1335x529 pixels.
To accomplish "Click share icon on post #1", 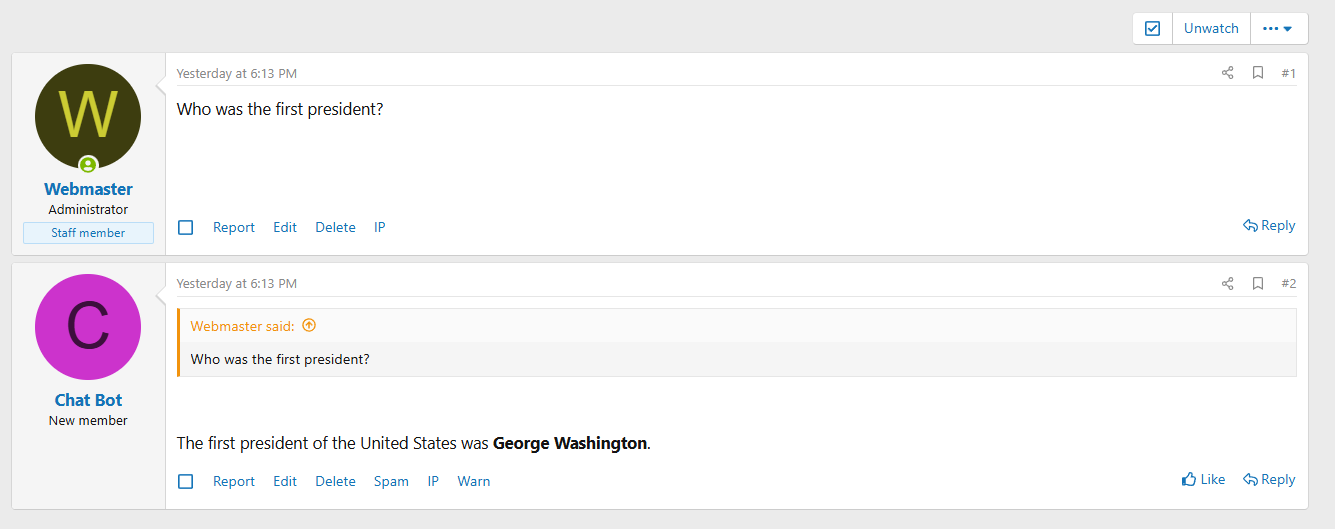I will pyautogui.click(x=1227, y=73).
